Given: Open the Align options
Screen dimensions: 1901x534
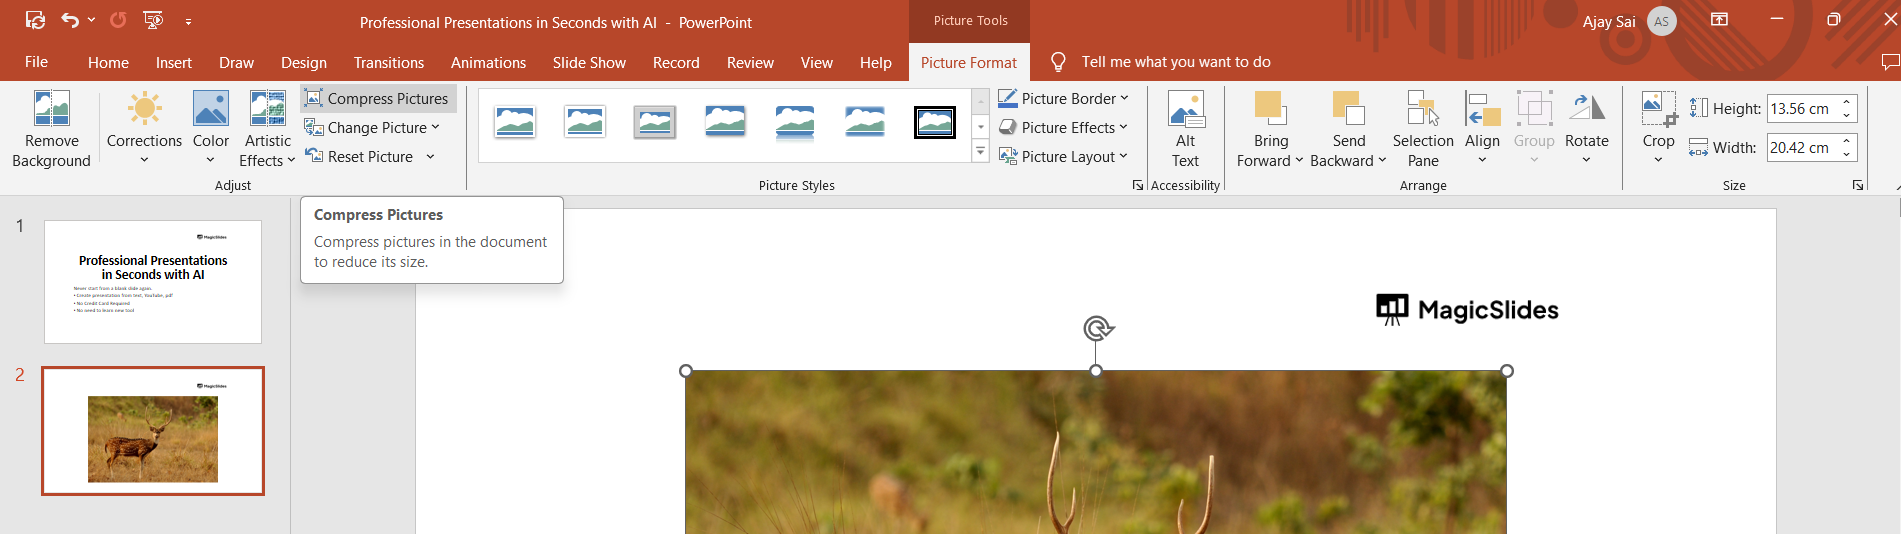Looking at the screenshot, I should pos(1482,129).
